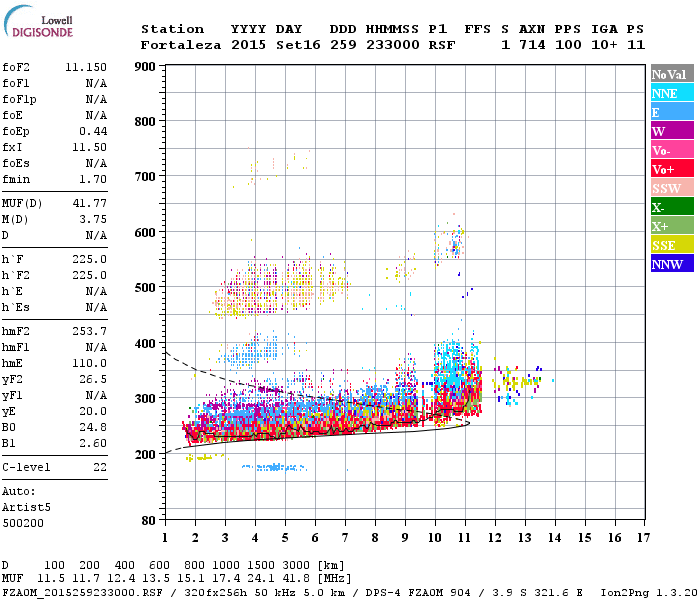
Task: Click the Artist5 text
Action: coord(26,508)
